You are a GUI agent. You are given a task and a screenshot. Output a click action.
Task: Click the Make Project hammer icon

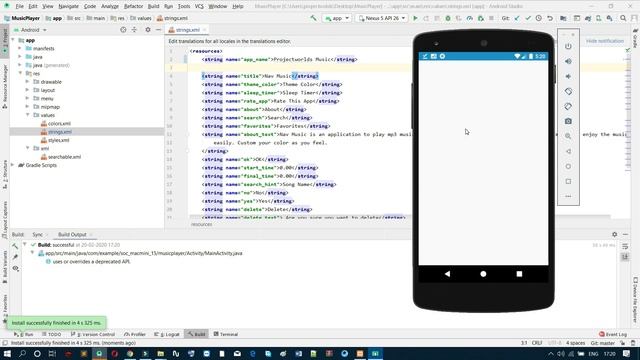click(313, 18)
